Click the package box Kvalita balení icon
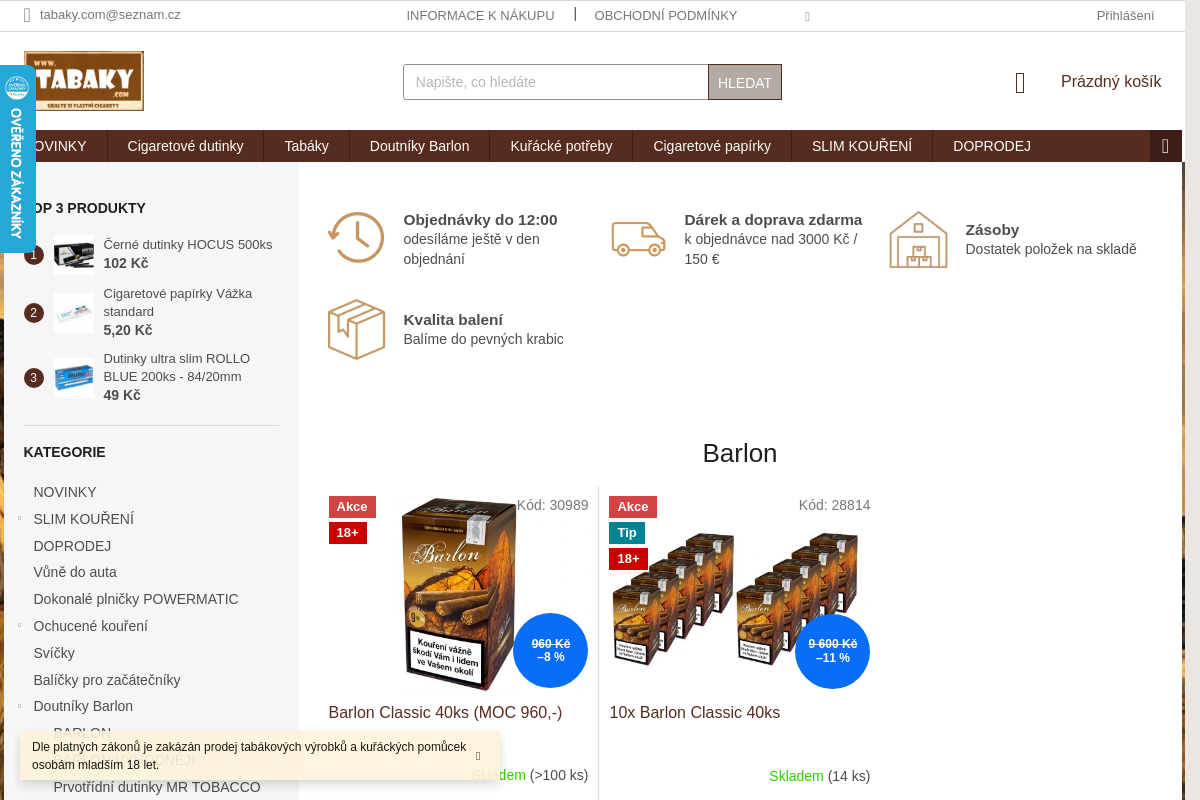The image size is (1200, 800). tap(356, 329)
